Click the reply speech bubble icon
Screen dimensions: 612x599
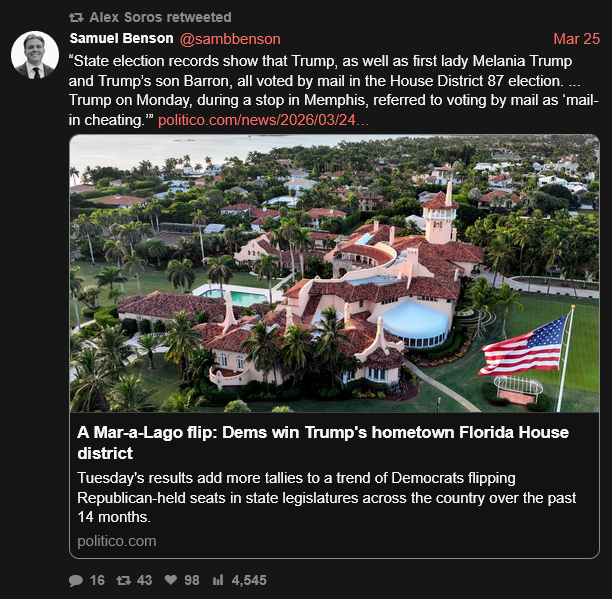[x=76, y=580]
